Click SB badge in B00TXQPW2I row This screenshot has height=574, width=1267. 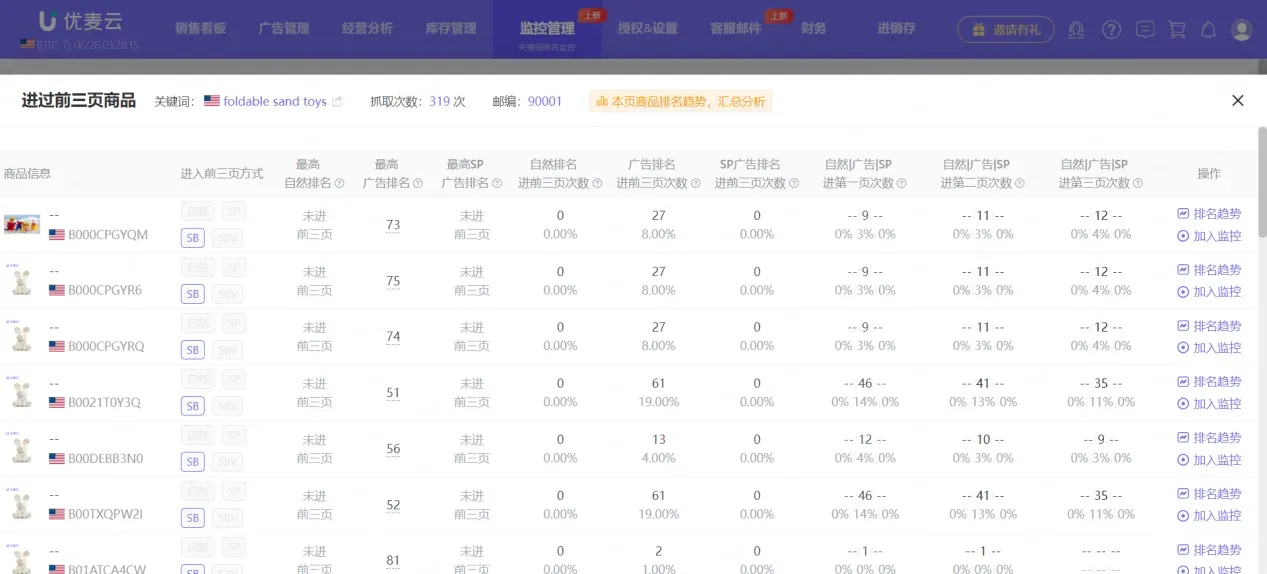click(x=193, y=518)
